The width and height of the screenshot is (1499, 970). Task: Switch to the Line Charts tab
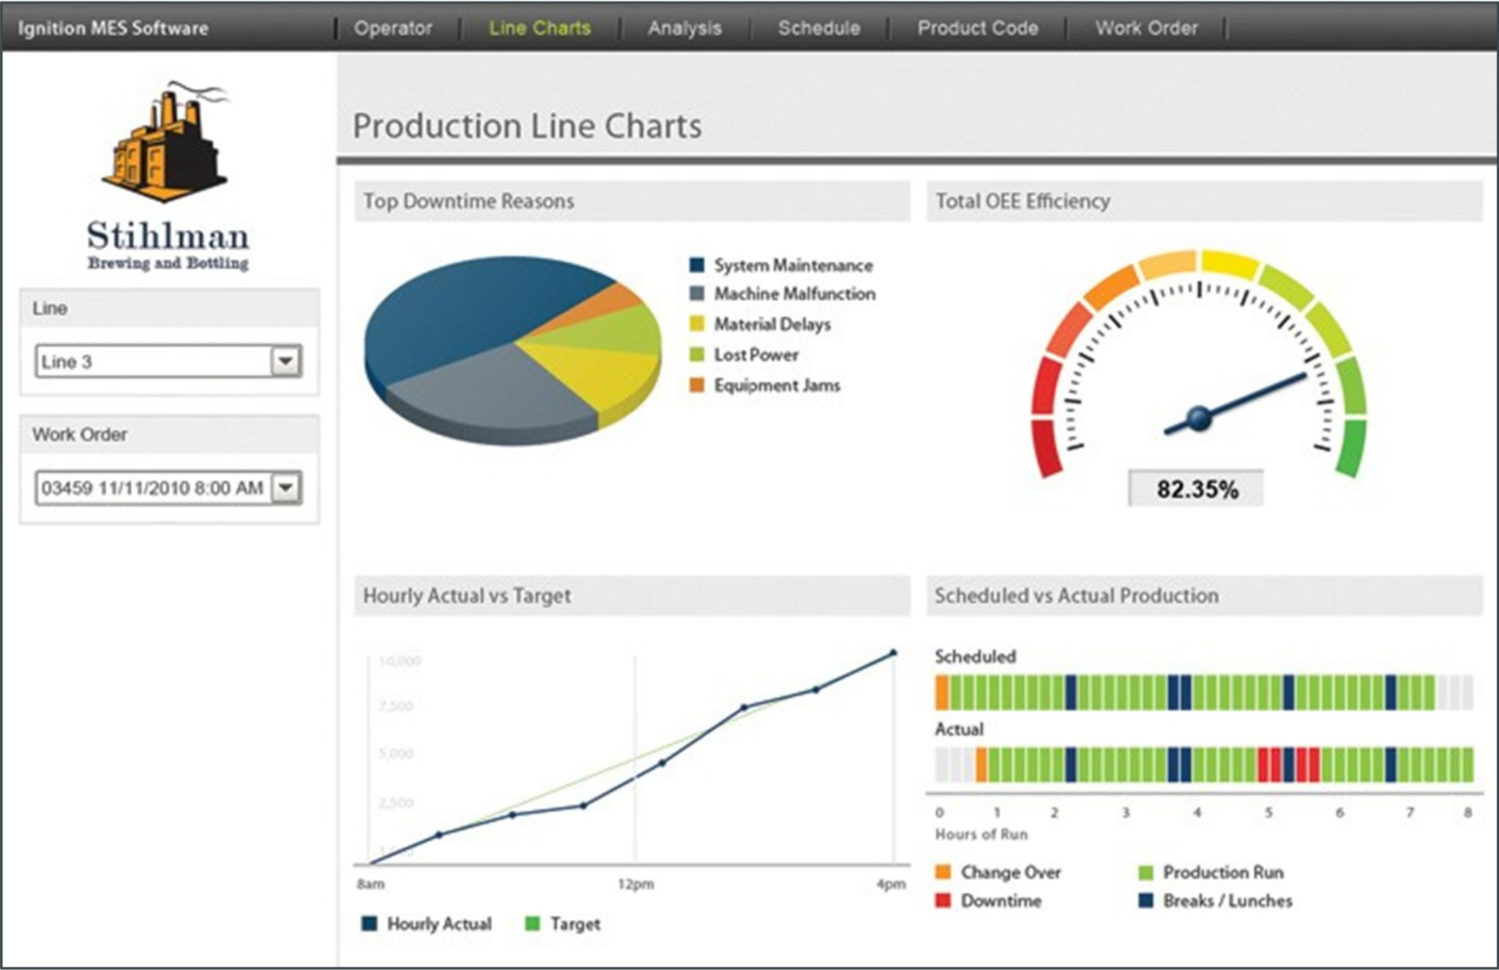[x=540, y=28]
